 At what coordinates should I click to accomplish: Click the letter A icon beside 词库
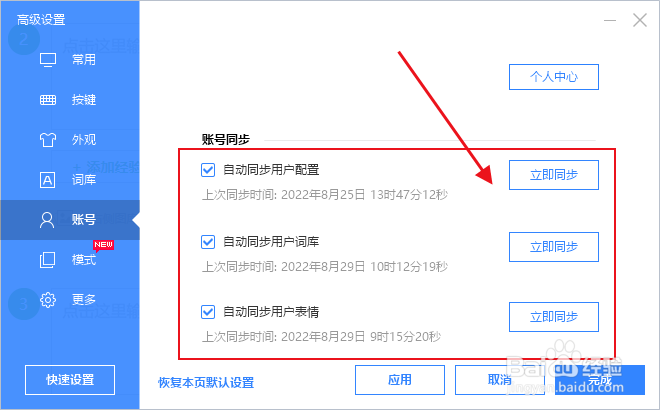tap(48, 180)
